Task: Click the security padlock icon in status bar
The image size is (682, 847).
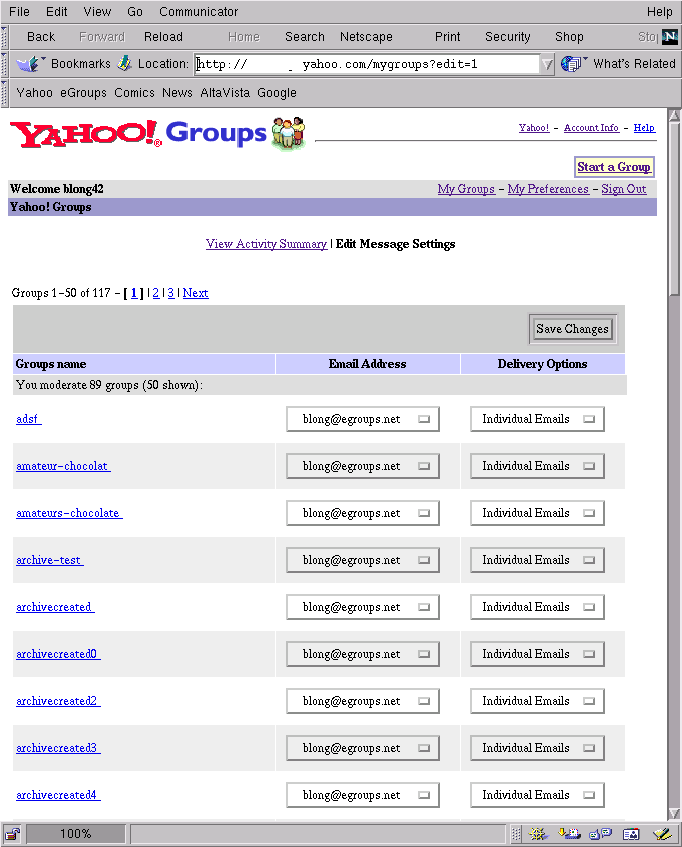Action: click(x=13, y=834)
